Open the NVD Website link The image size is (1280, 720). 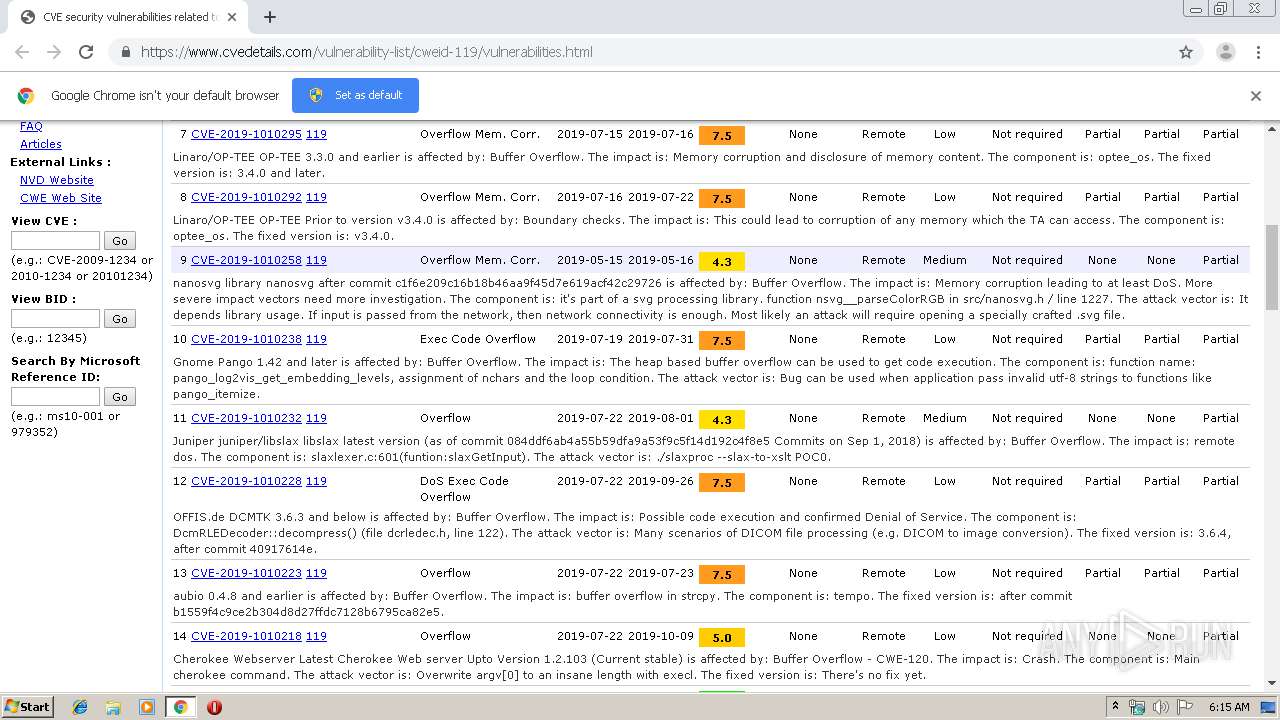[57, 180]
